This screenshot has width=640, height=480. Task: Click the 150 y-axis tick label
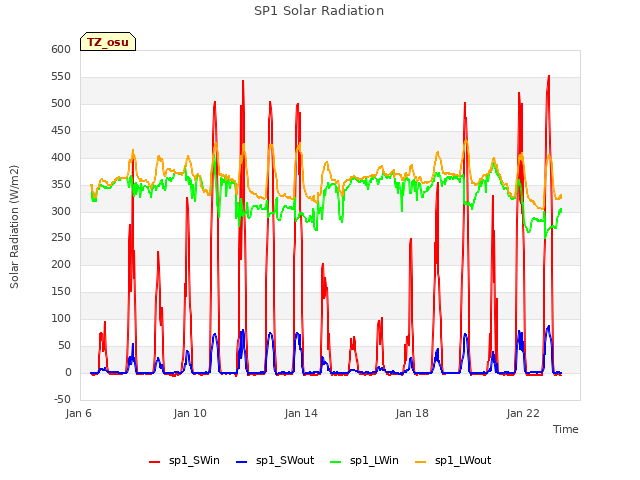(61, 291)
